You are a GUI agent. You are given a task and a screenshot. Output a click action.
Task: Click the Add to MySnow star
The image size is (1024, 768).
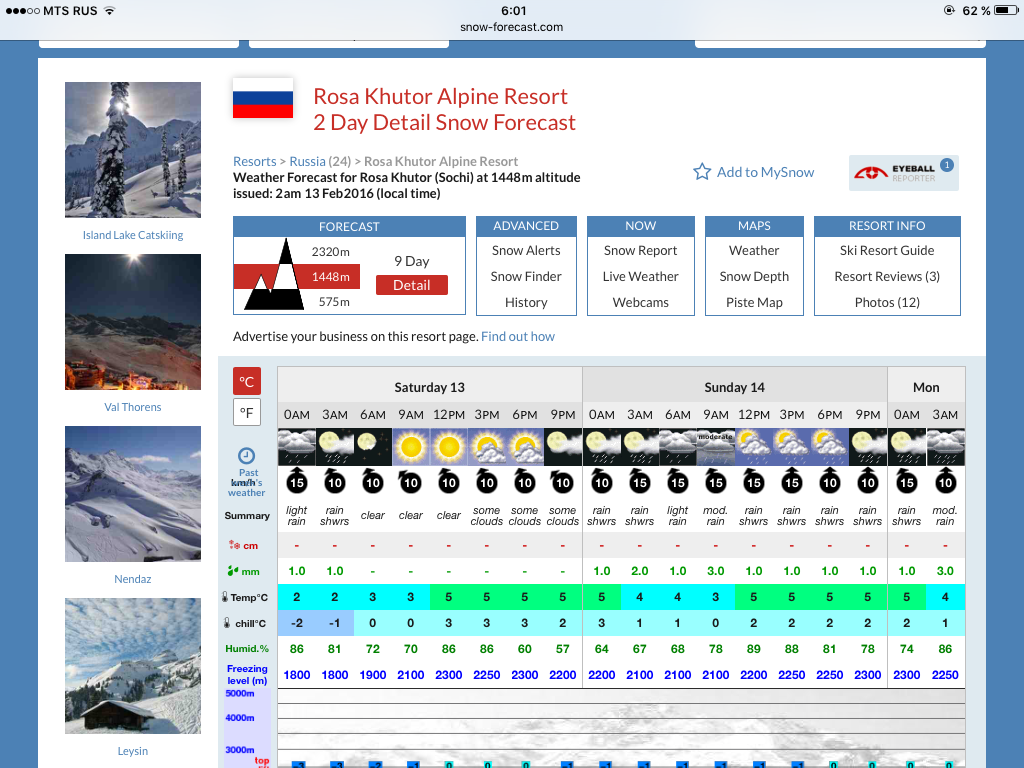tap(702, 172)
